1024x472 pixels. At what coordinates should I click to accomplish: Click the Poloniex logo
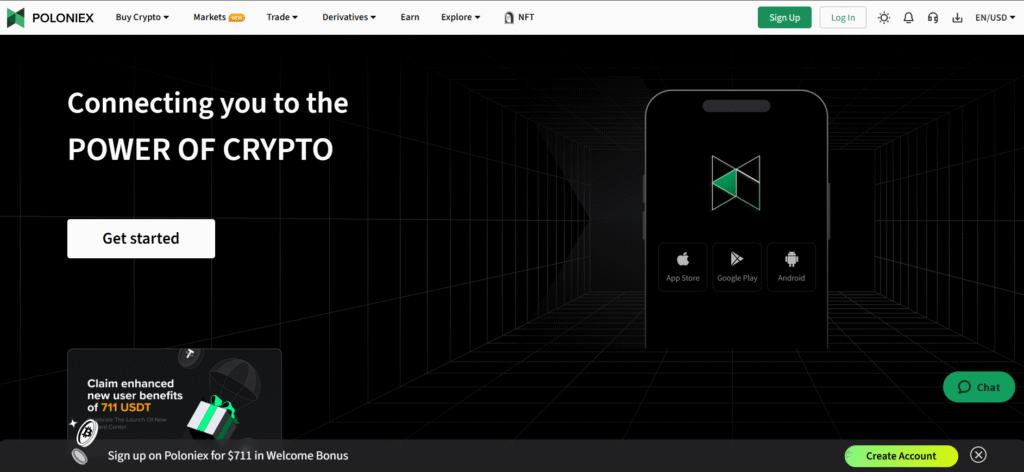tap(50, 18)
